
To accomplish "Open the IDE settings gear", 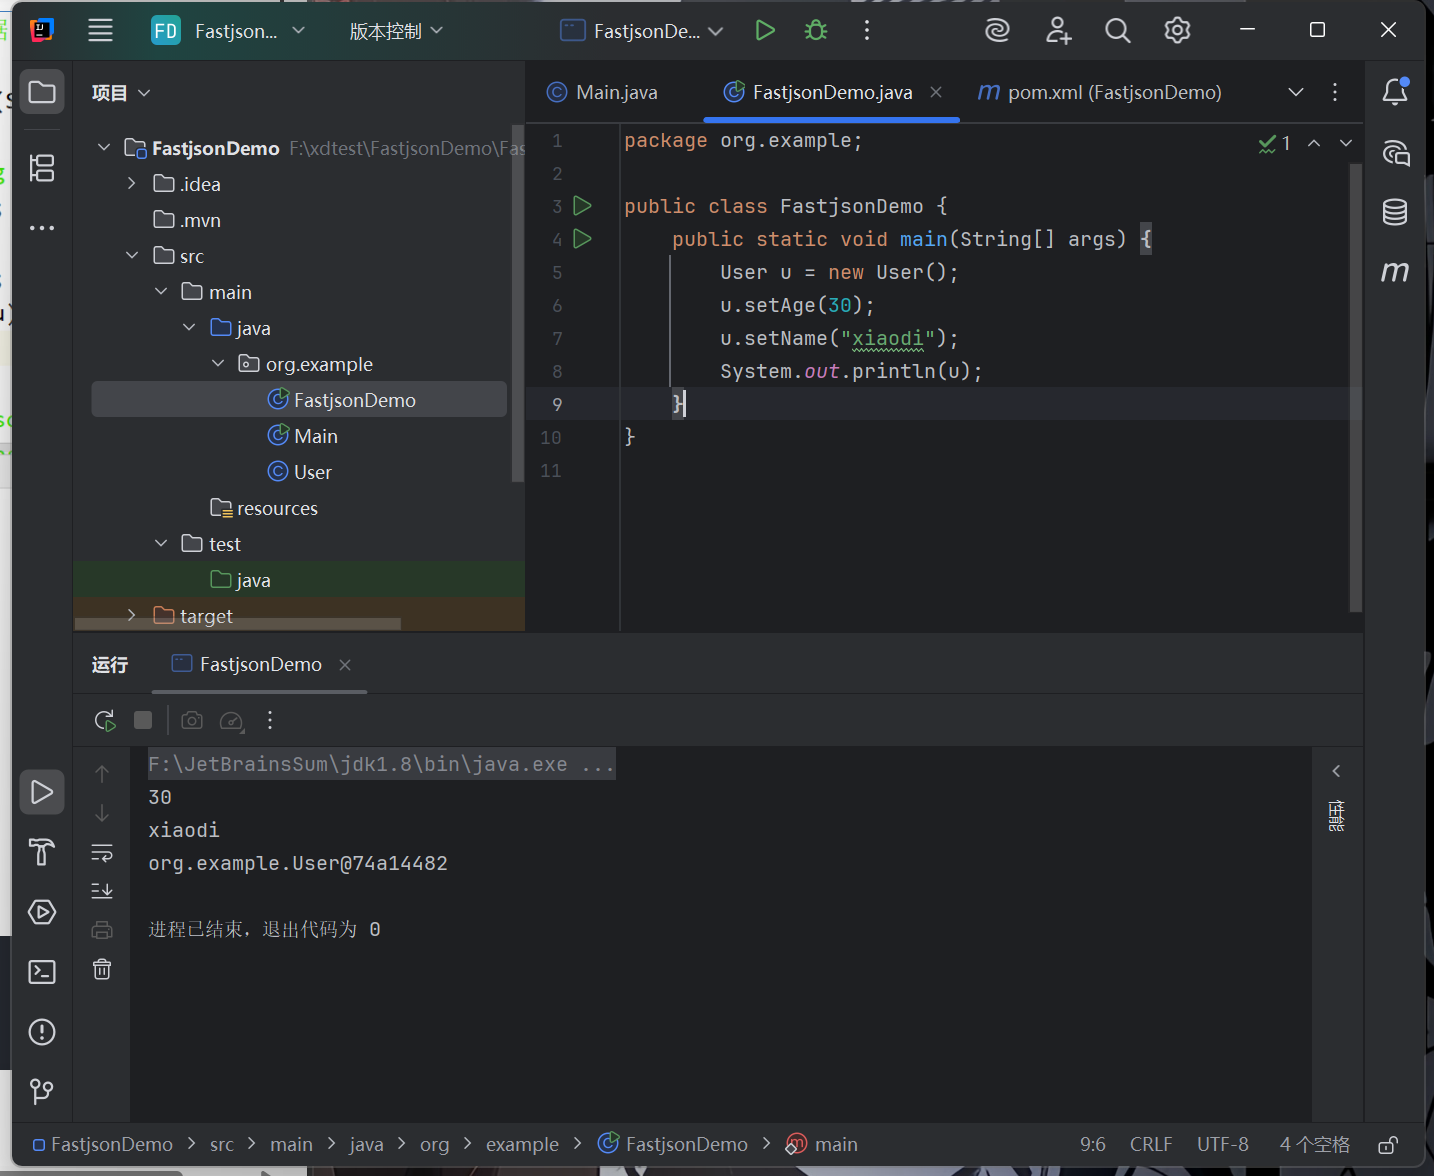I will pyautogui.click(x=1177, y=30).
